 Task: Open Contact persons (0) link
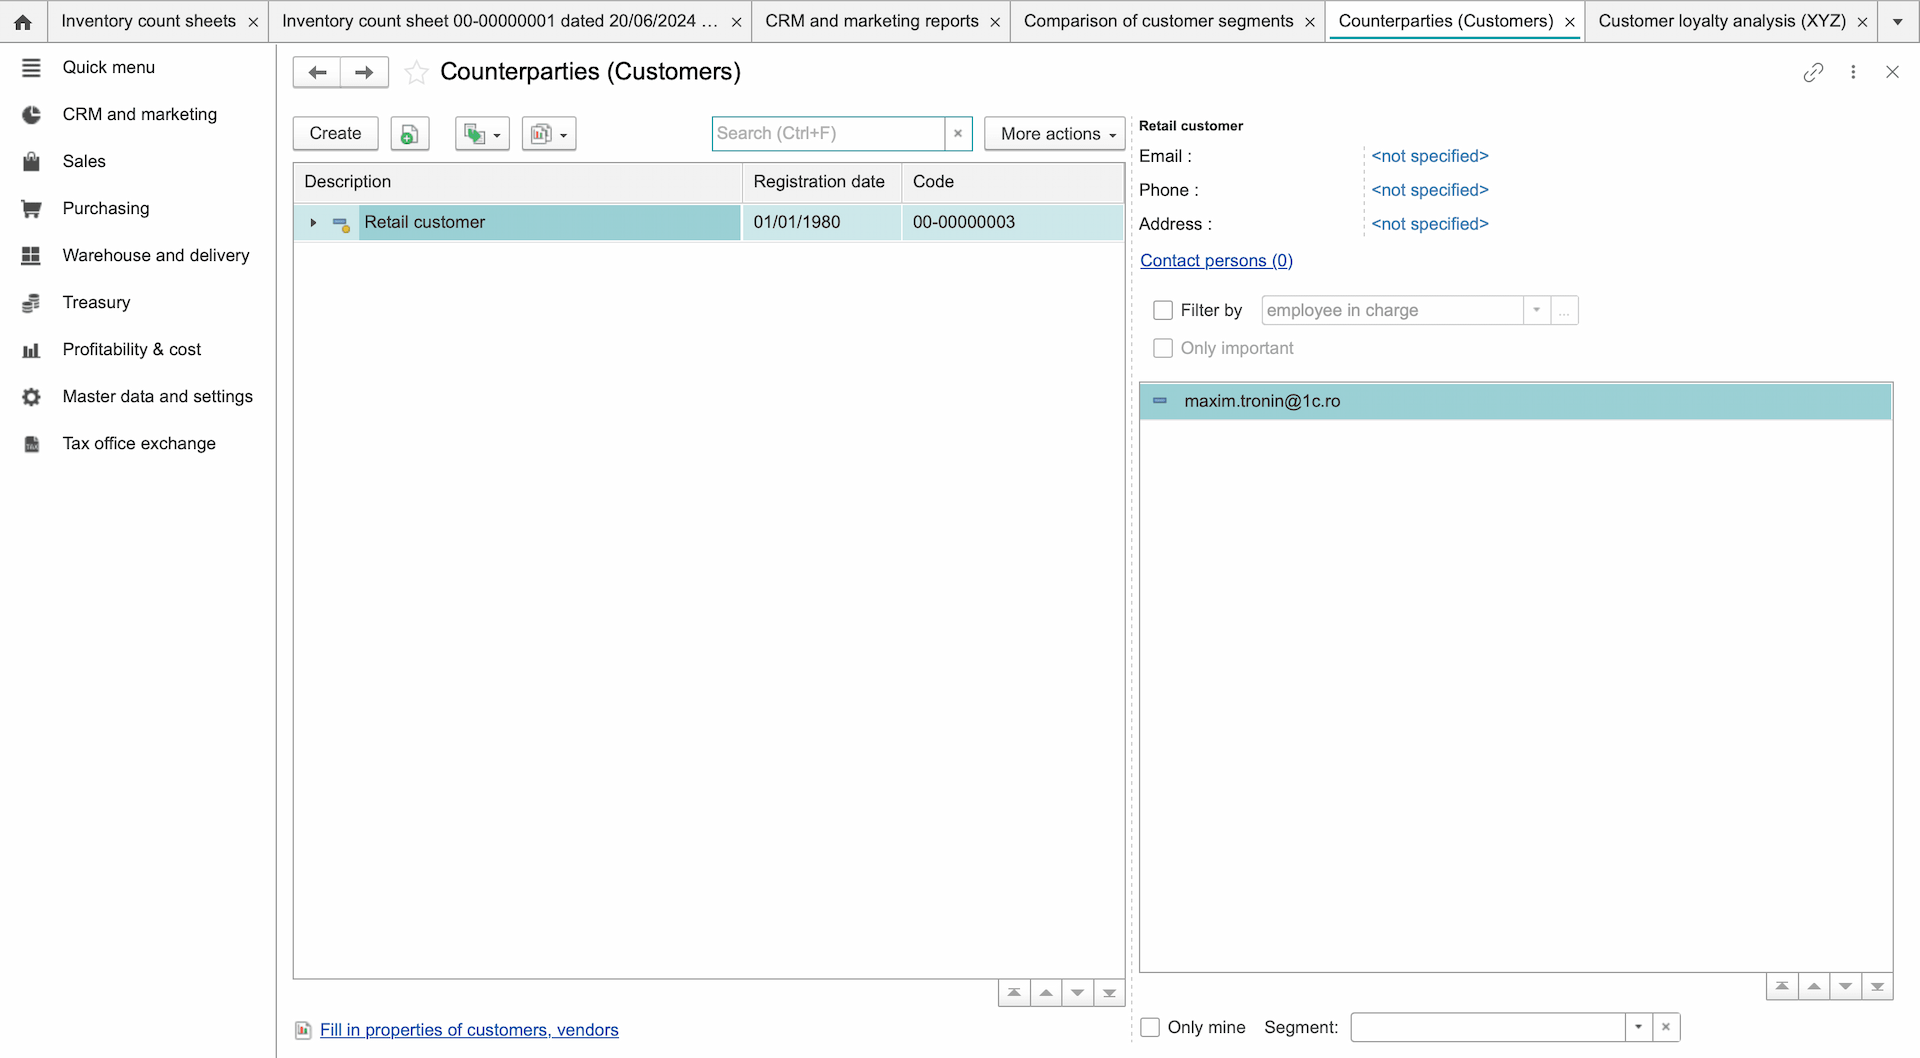(1216, 260)
